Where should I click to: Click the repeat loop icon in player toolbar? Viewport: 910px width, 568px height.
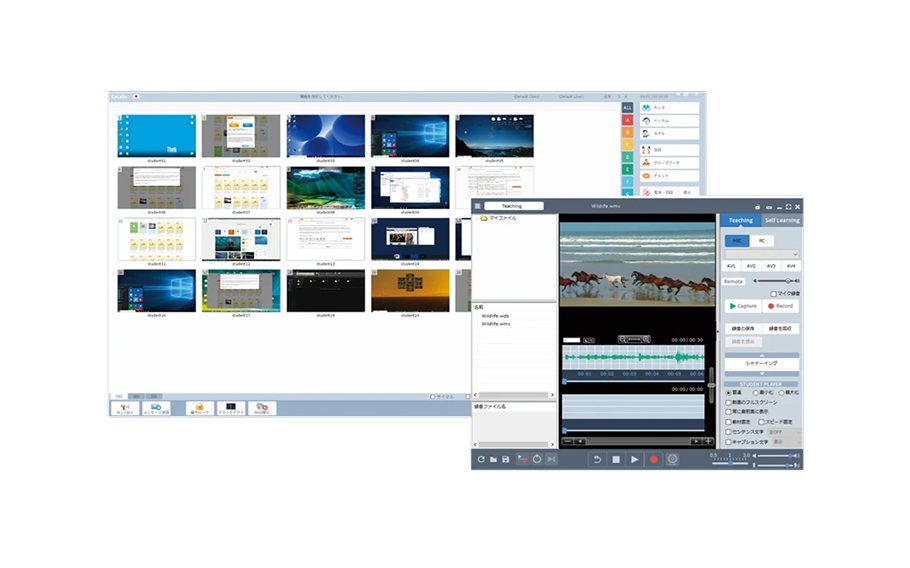click(x=537, y=459)
